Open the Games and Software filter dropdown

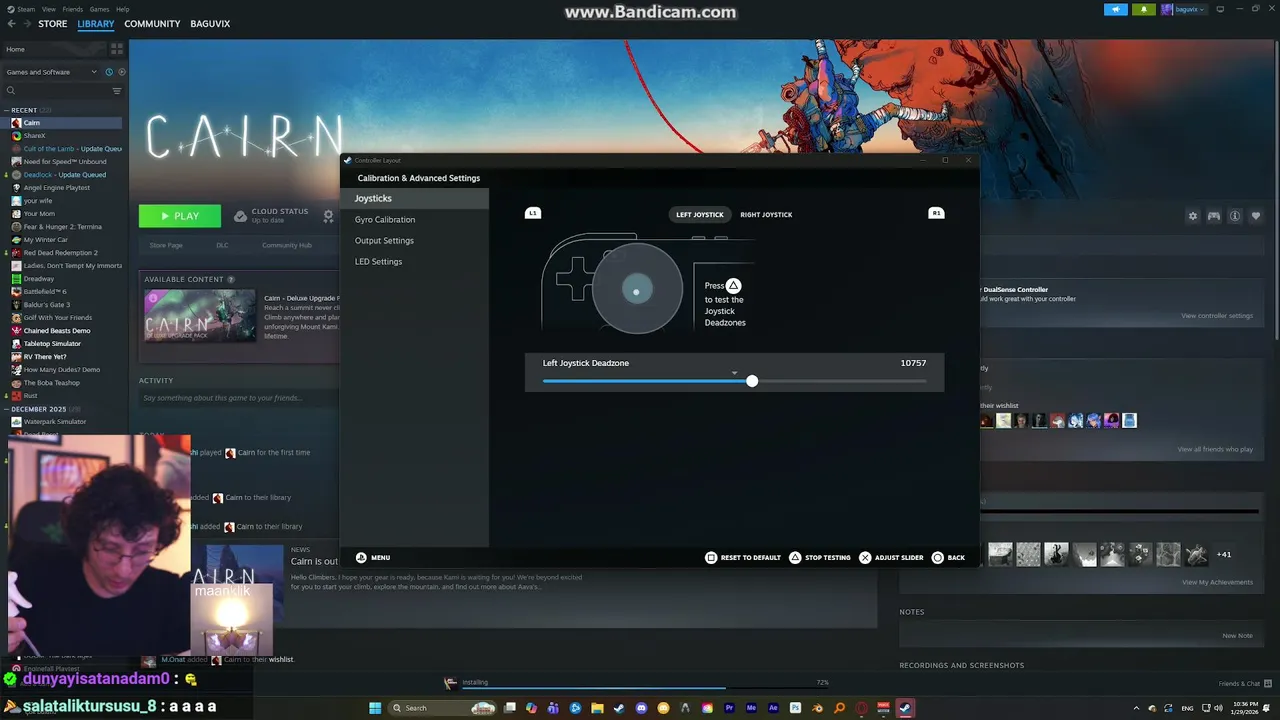[52, 72]
